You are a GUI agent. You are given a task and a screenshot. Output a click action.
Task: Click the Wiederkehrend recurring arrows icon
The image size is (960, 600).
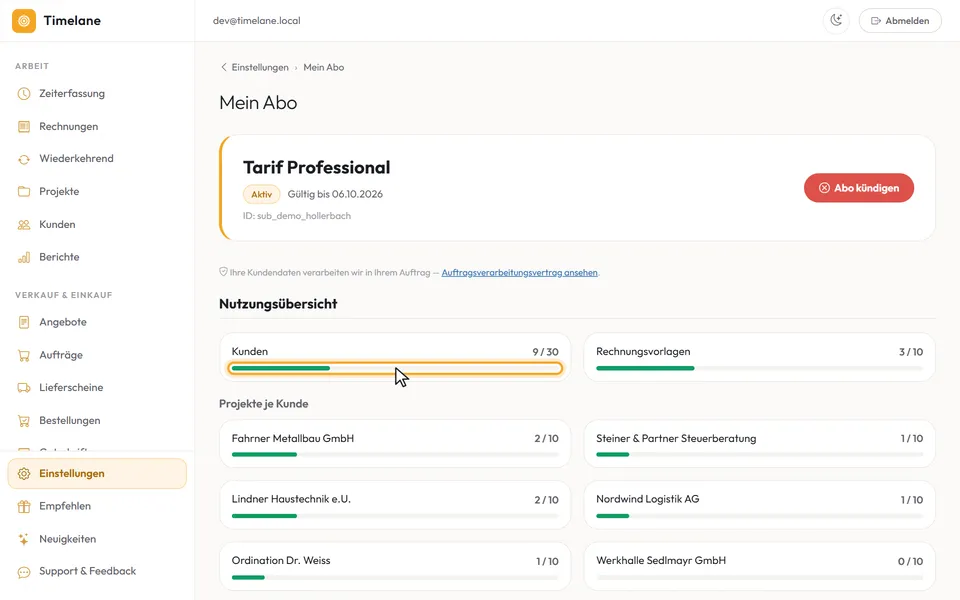[24, 159]
